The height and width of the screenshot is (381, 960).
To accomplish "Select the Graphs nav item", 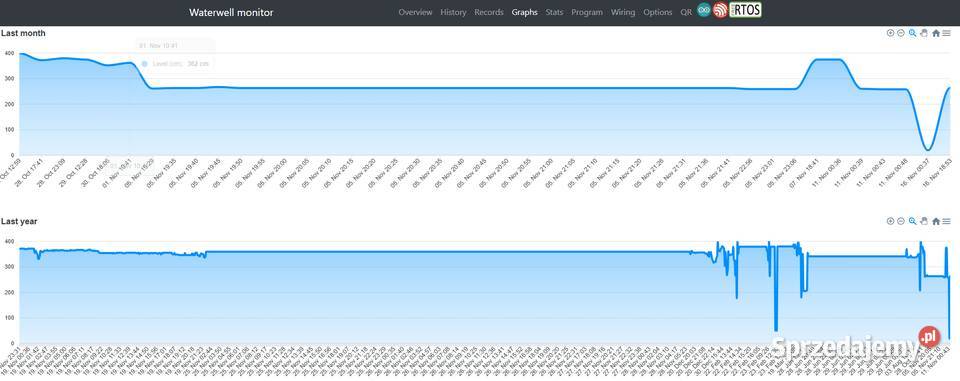I will (525, 12).
